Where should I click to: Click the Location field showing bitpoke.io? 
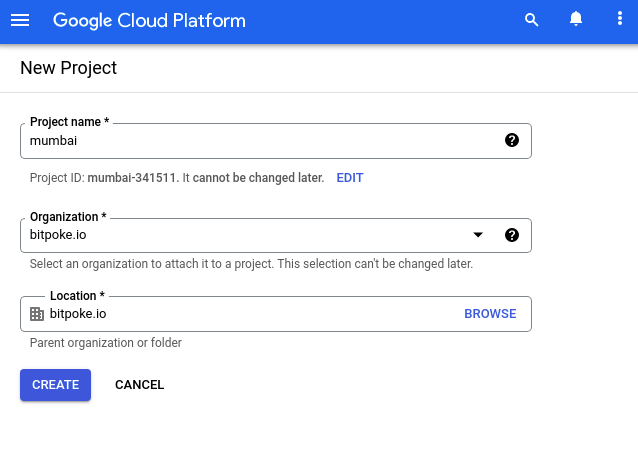[x=276, y=314]
